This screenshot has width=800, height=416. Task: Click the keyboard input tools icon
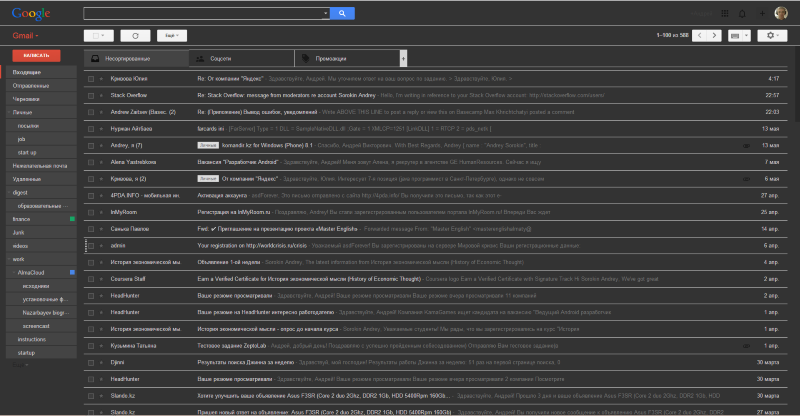point(735,36)
